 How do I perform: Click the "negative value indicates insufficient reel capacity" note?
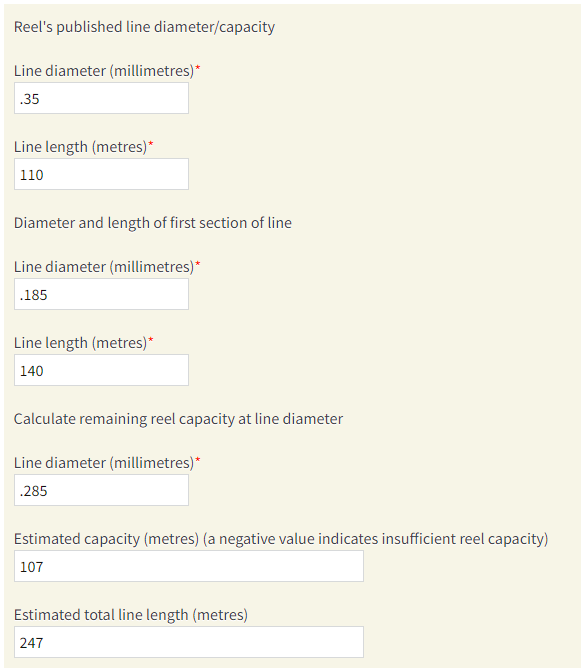(x=376, y=539)
